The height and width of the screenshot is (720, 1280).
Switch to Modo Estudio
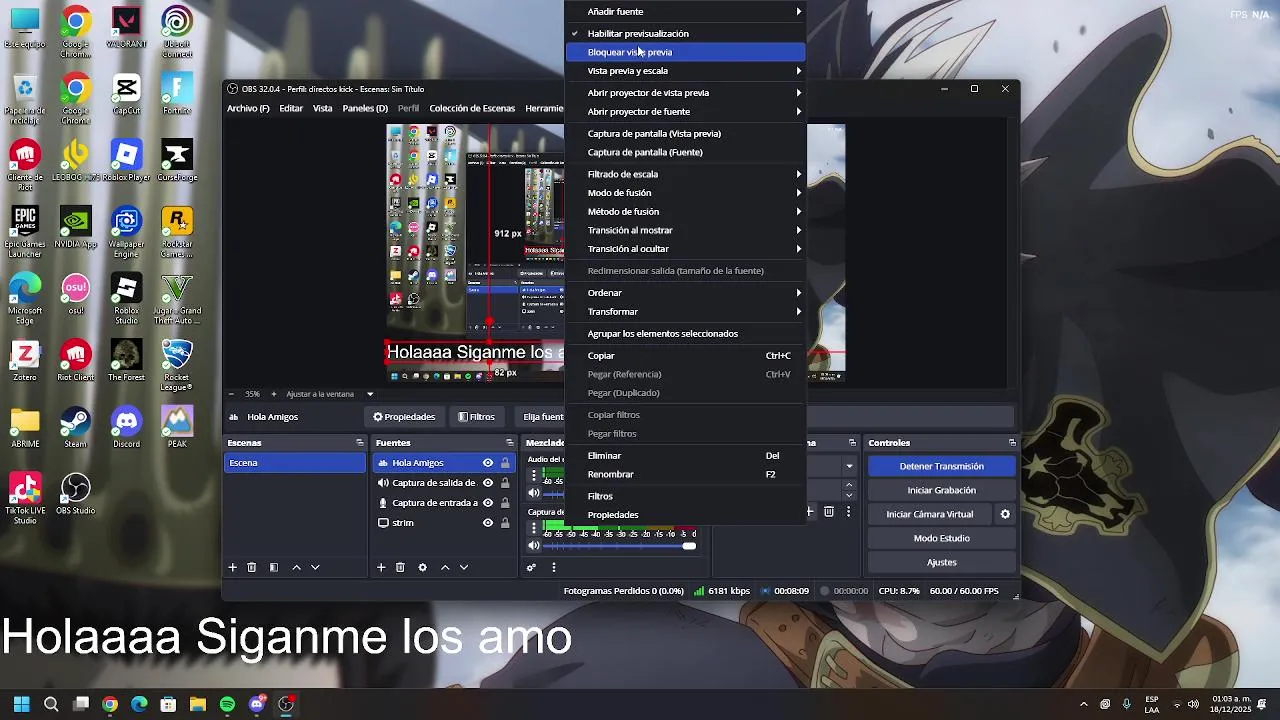[x=942, y=538]
